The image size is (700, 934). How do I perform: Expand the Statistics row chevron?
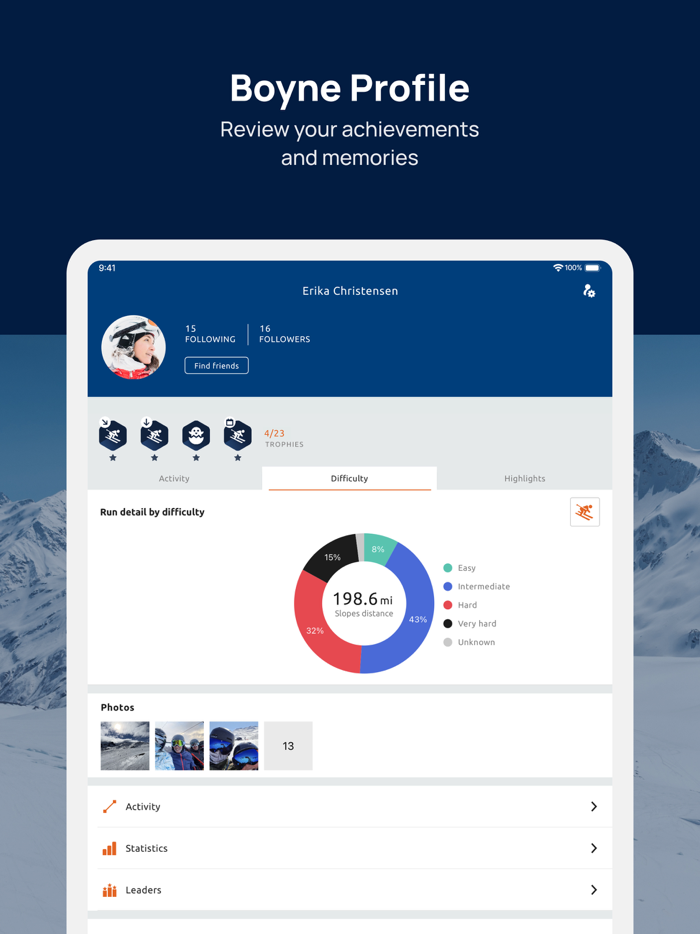[x=593, y=848]
